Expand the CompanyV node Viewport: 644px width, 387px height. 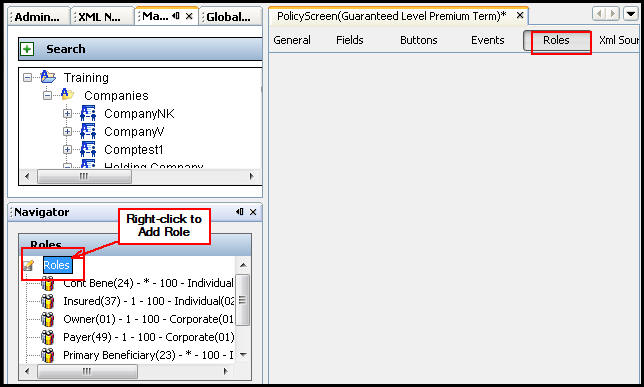67,131
